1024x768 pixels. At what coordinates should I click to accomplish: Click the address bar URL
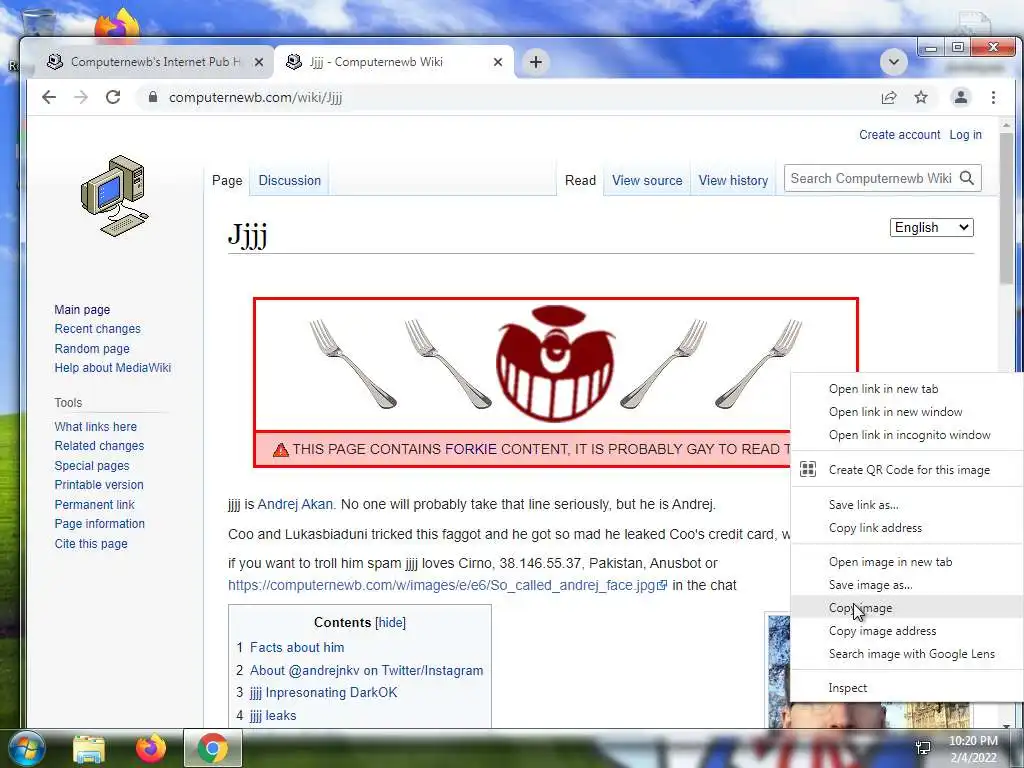click(255, 97)
